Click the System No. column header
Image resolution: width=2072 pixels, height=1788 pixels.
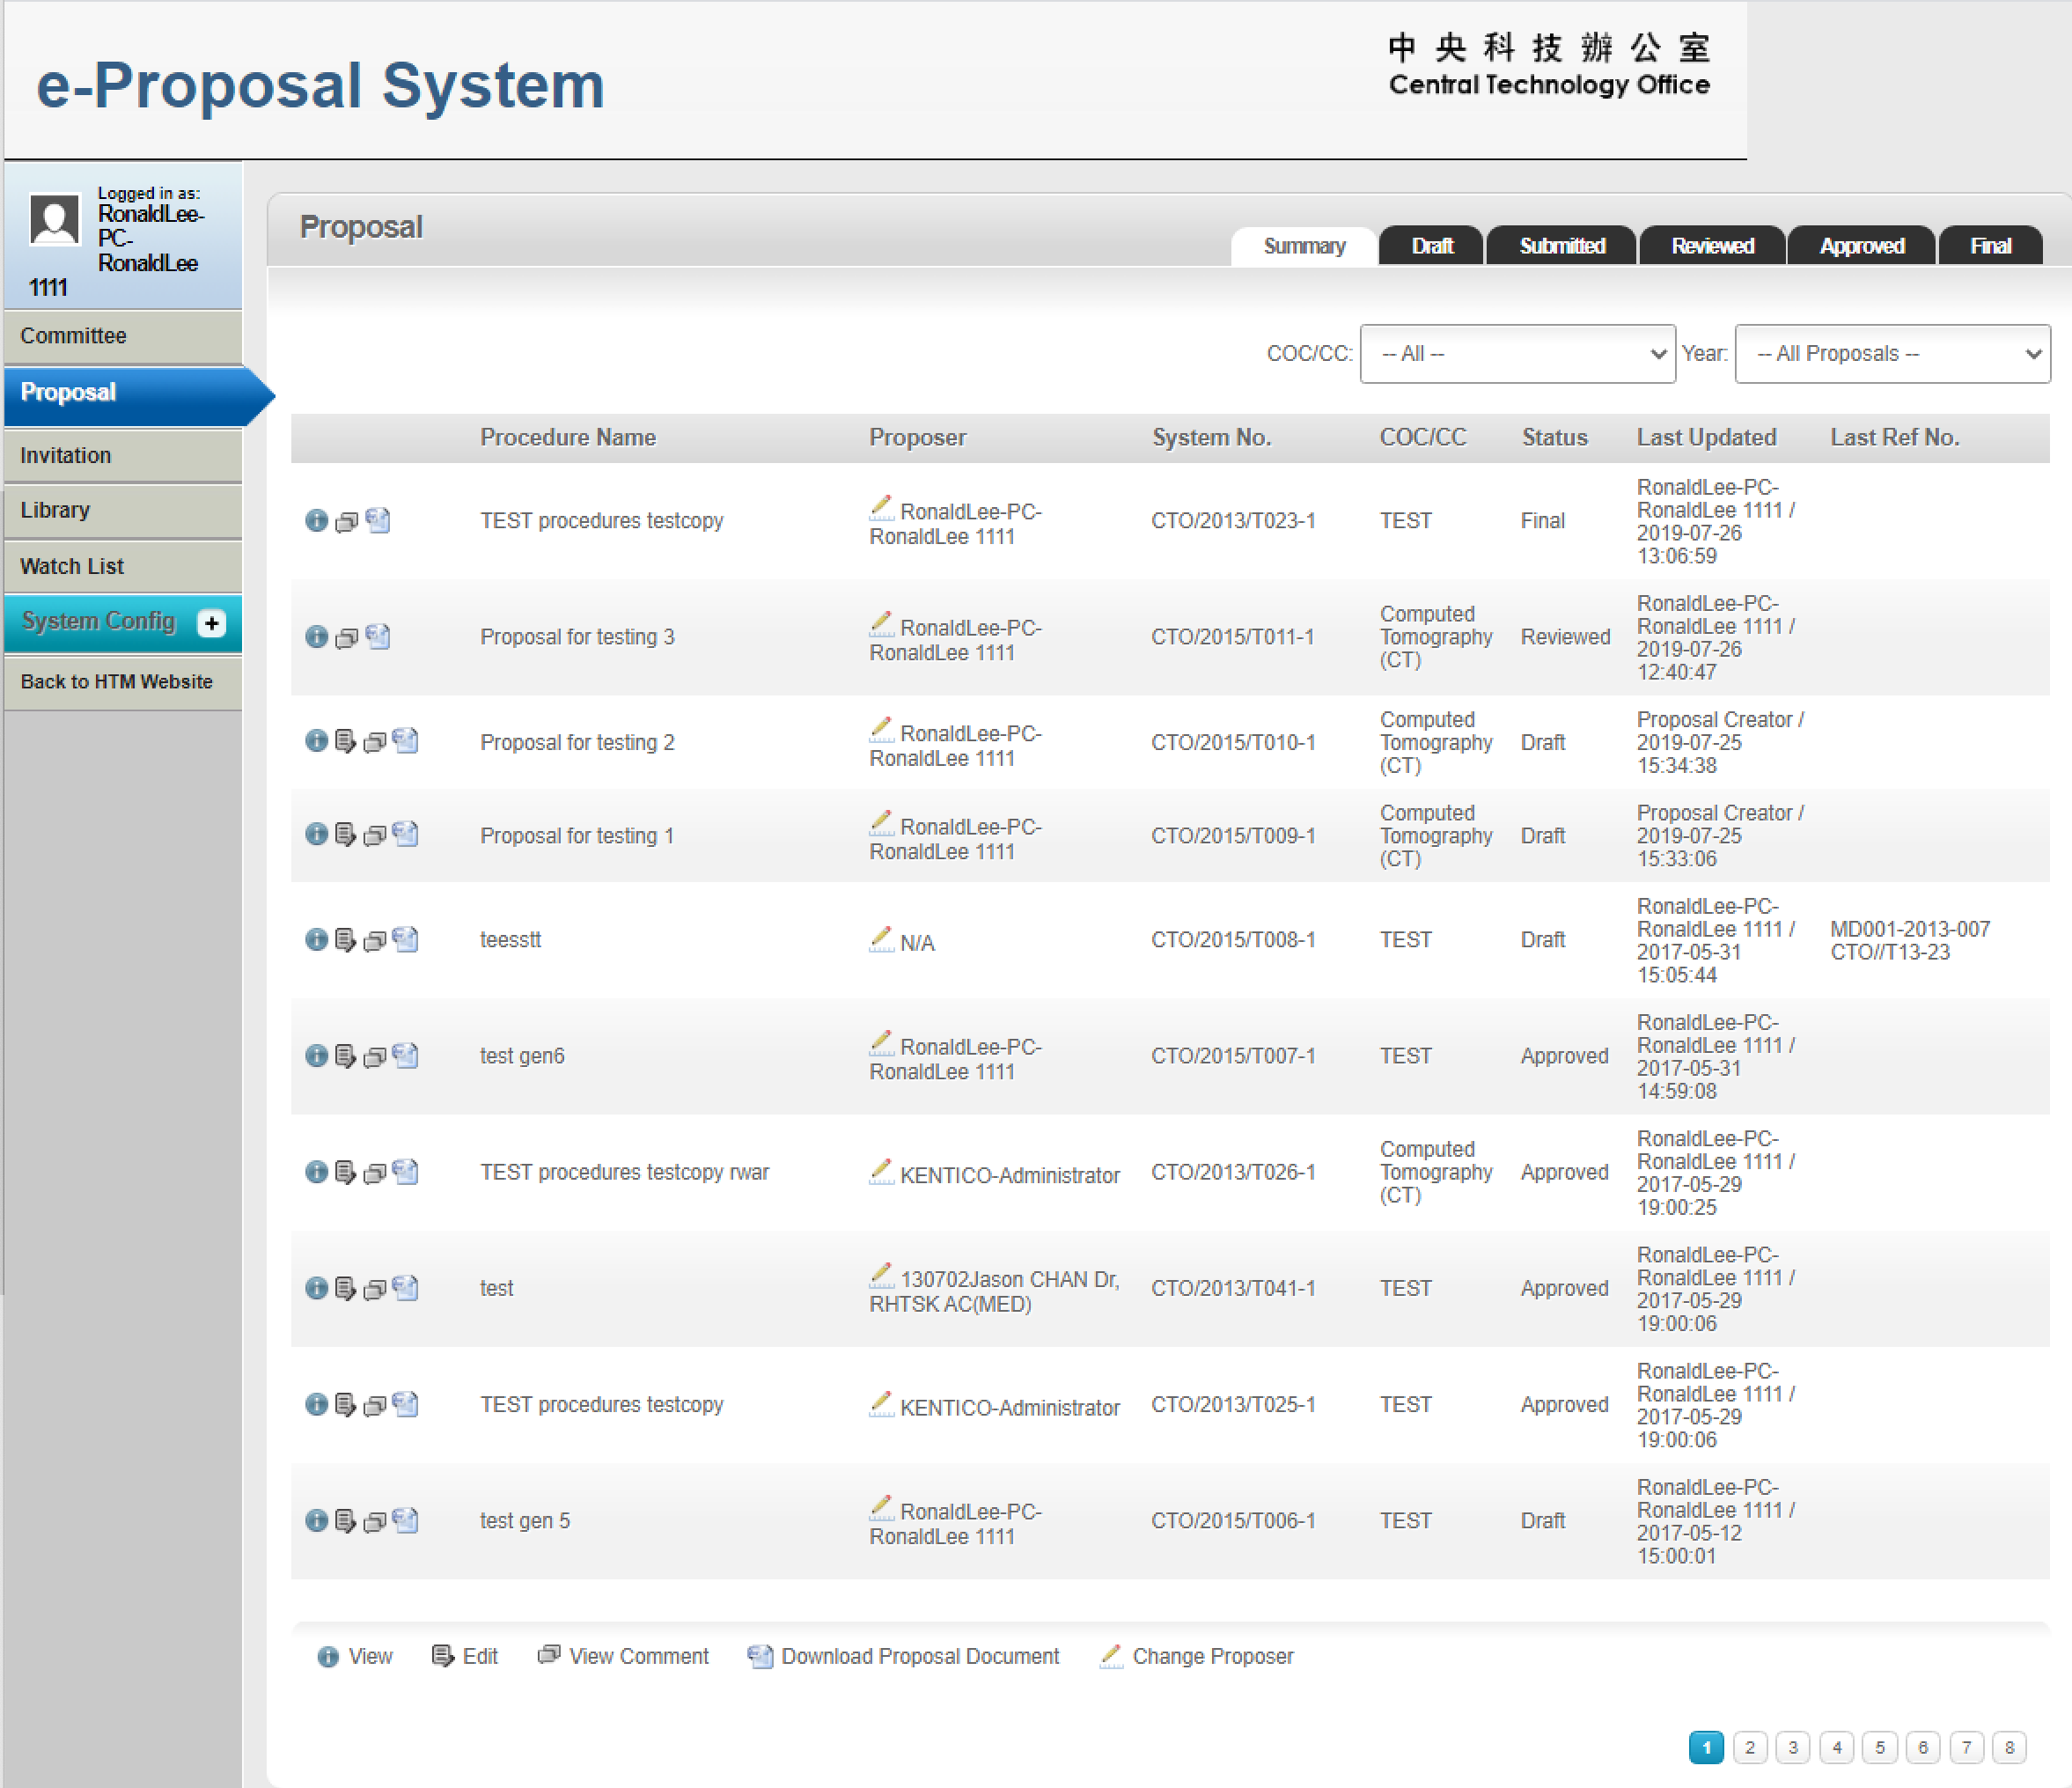1211,437
